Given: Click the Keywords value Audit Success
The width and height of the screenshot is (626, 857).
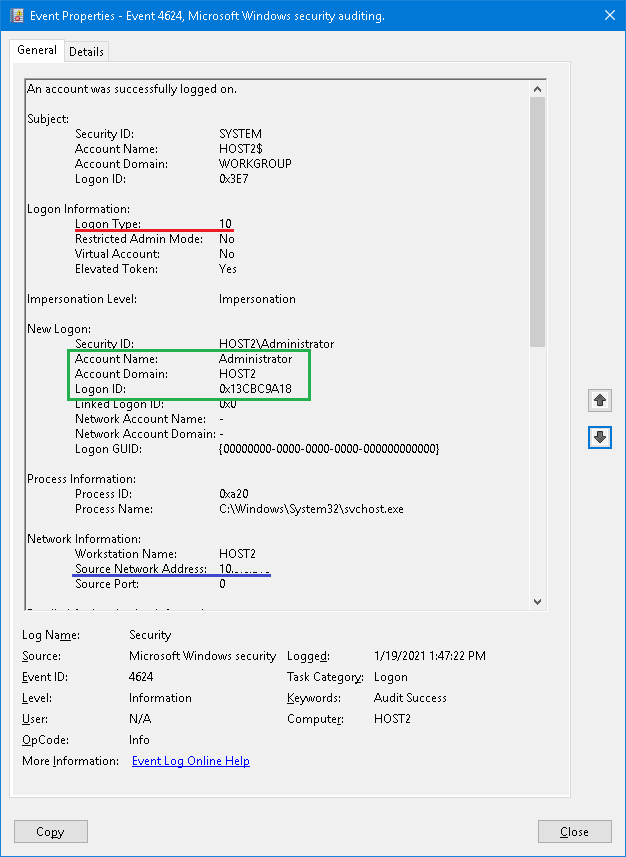Looking at the screenshot, I should [x=410, y=698].
